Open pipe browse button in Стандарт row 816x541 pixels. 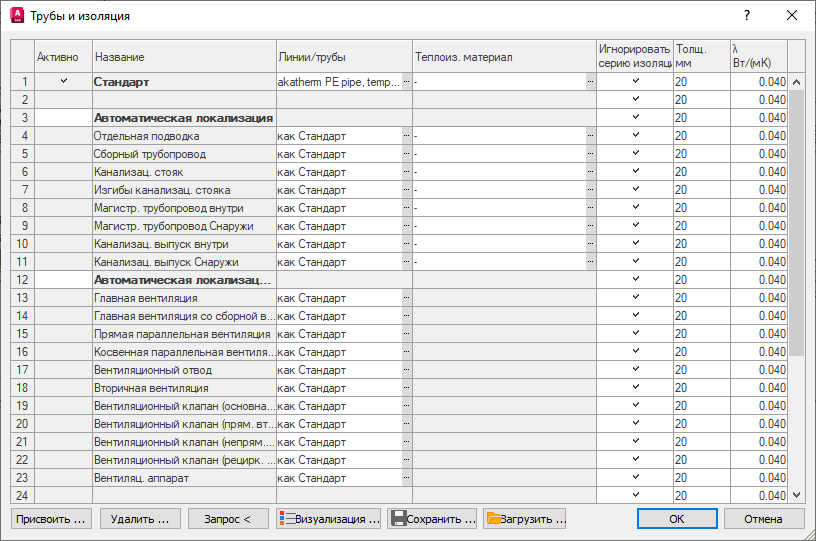(x=406, y=82)
